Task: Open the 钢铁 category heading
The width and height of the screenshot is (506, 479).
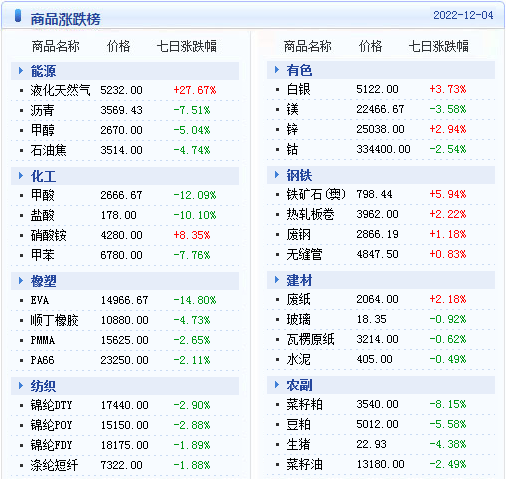Action: click(299, 175)
